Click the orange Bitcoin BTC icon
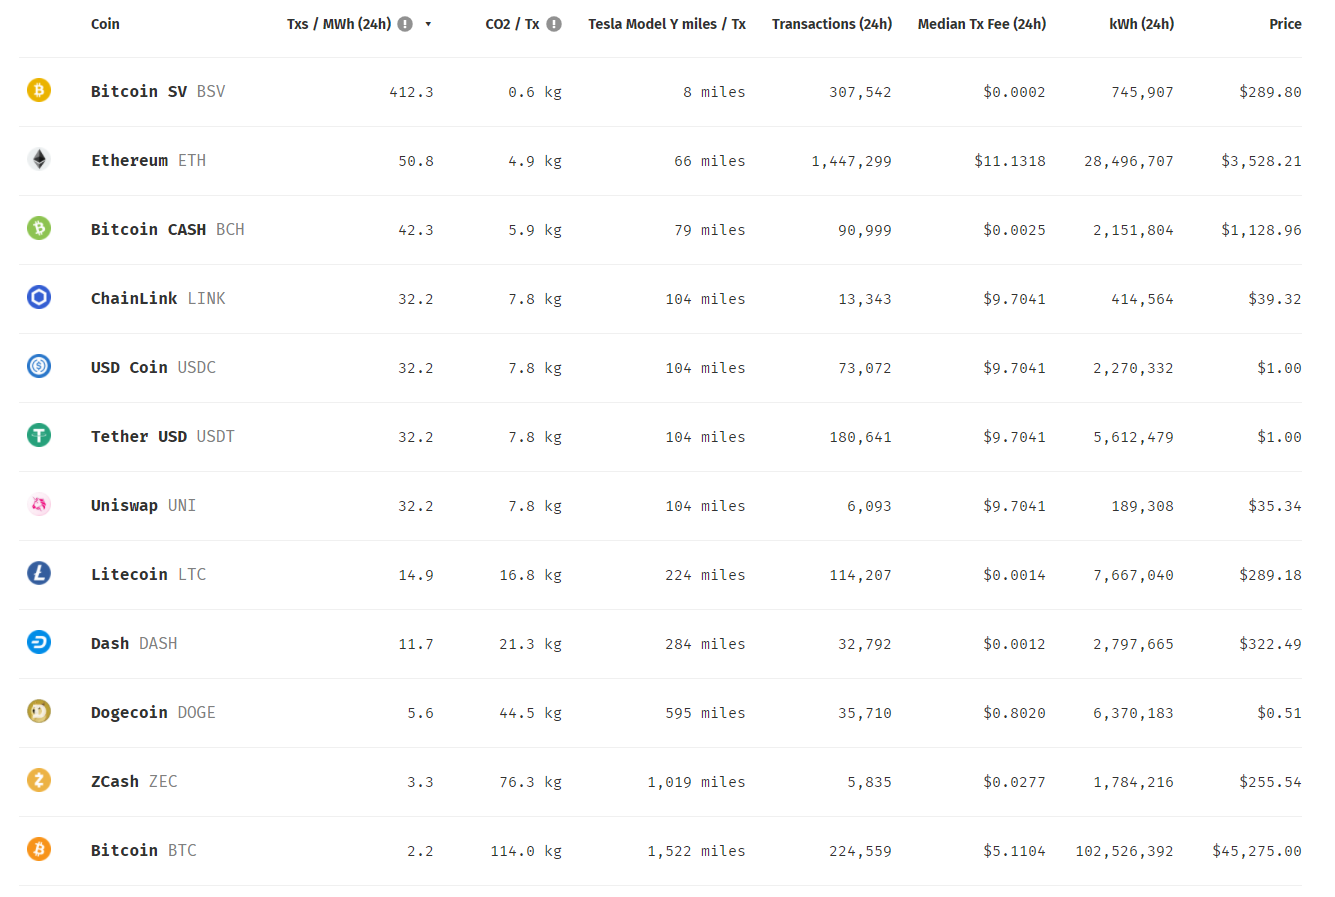Screen dimensions: 1335x897 [x=39, y=849]
